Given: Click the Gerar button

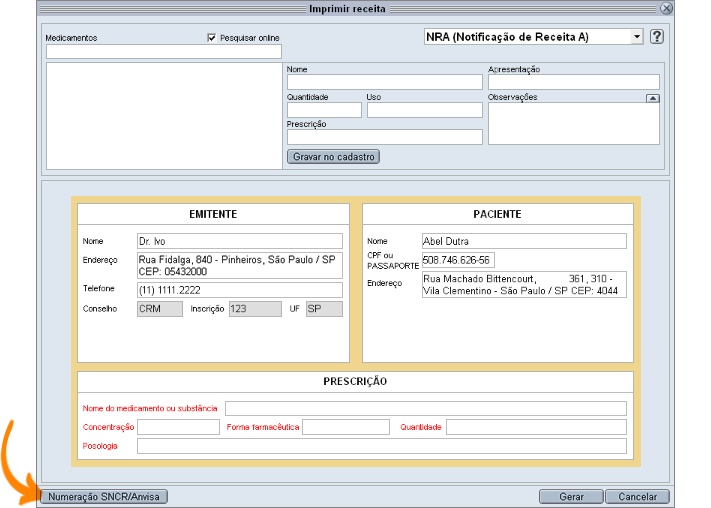Looking at the screenshot, I should coord(571,497).
